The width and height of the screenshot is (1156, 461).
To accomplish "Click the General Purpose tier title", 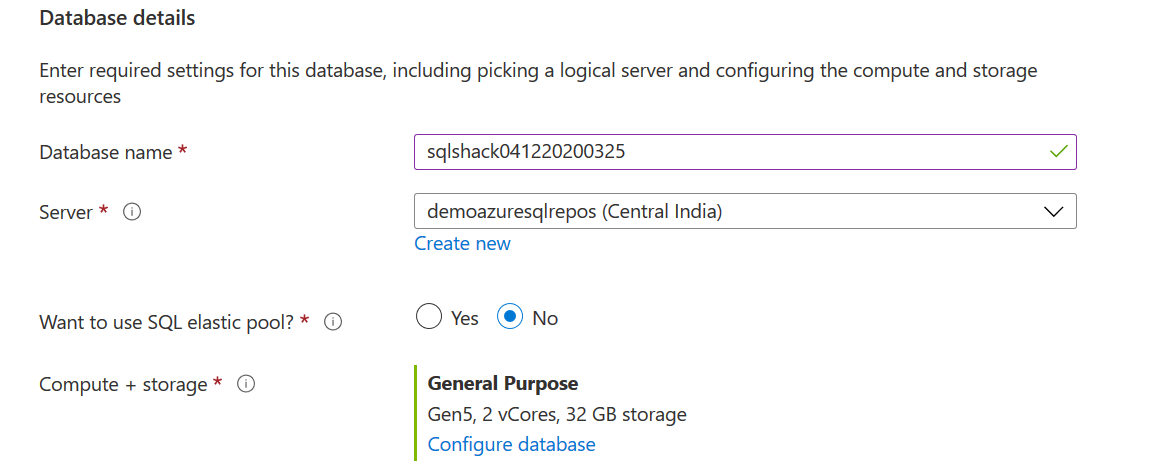I will 502,383.
